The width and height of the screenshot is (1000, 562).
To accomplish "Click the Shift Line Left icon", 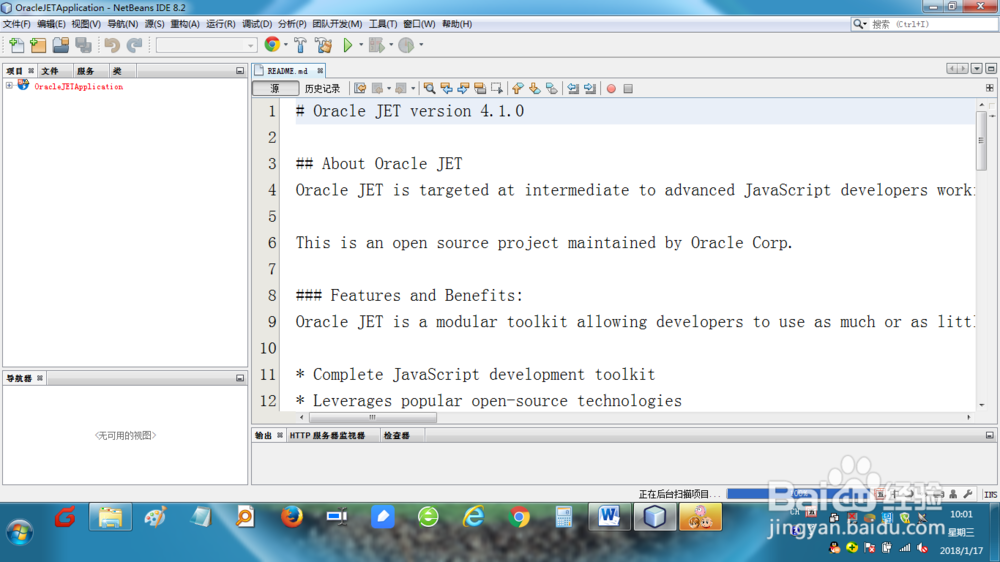I will coord(573,89).
